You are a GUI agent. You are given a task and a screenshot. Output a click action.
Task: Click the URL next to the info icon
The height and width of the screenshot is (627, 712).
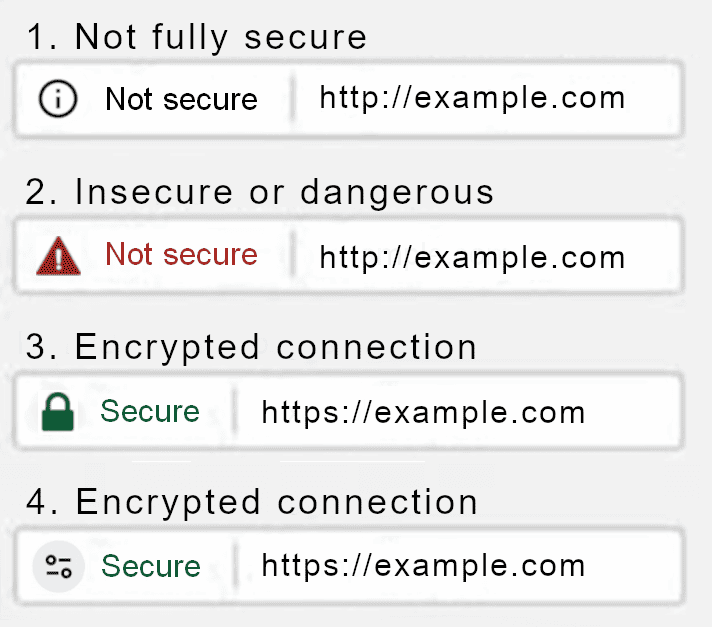tap(472, 98)
